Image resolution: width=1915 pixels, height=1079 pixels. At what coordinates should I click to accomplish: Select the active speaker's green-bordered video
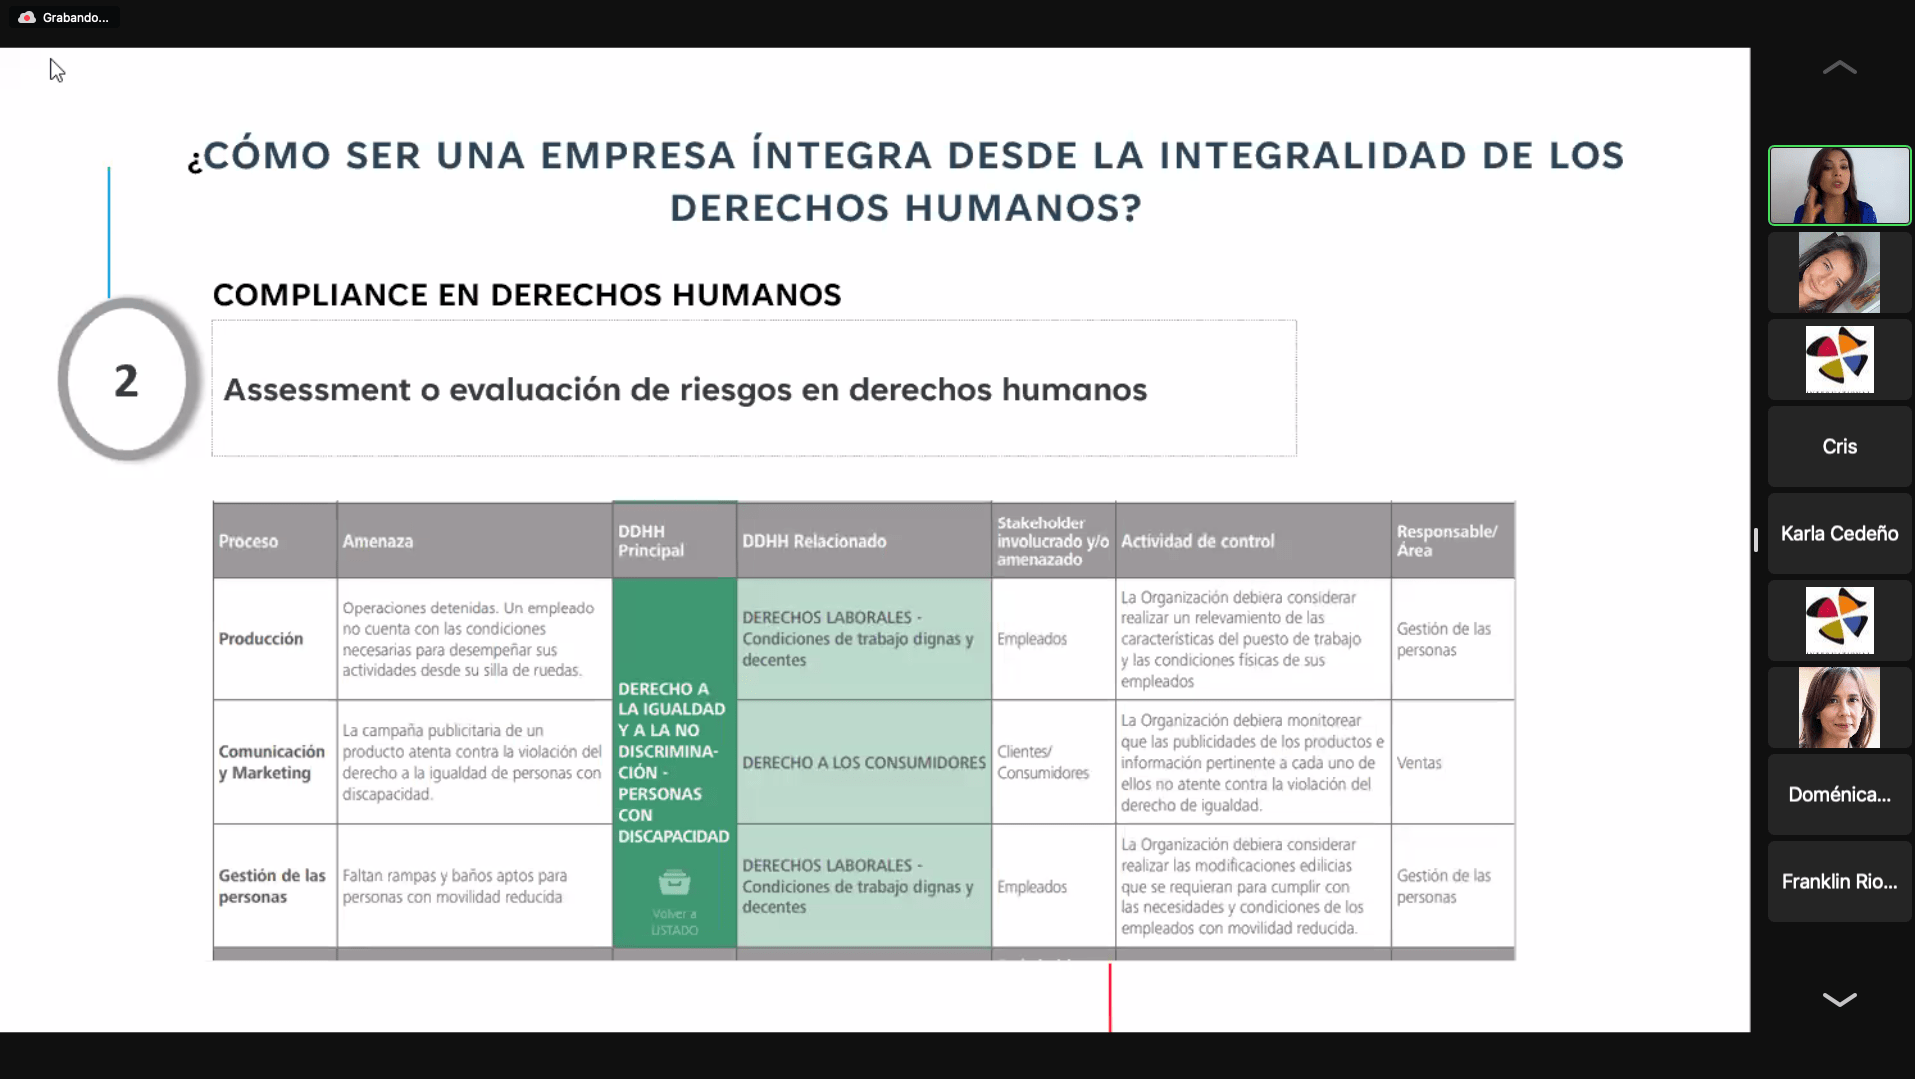1838,186
